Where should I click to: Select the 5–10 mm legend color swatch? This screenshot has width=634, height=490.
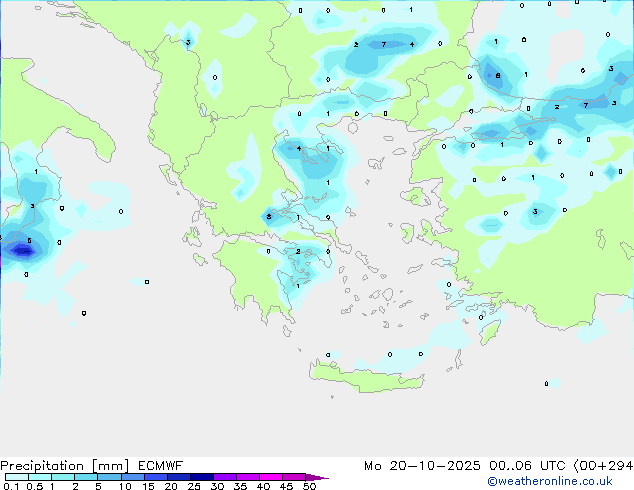pyautogui.click(x=109, y=477)
